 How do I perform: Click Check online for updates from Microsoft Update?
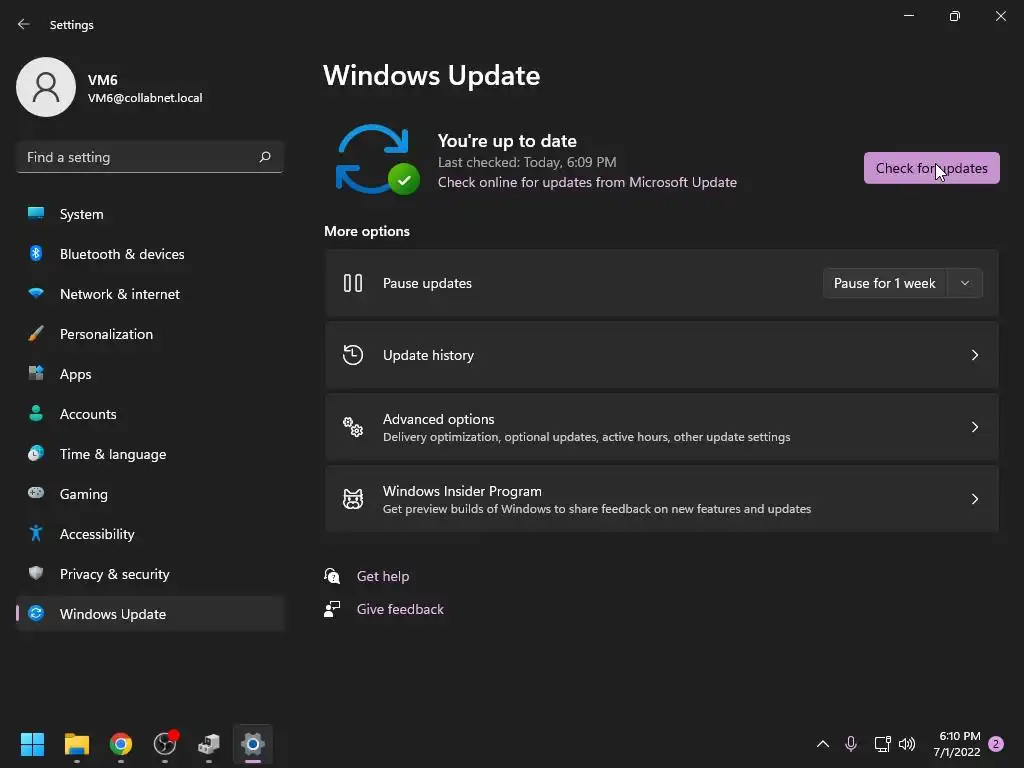point(587,182)
